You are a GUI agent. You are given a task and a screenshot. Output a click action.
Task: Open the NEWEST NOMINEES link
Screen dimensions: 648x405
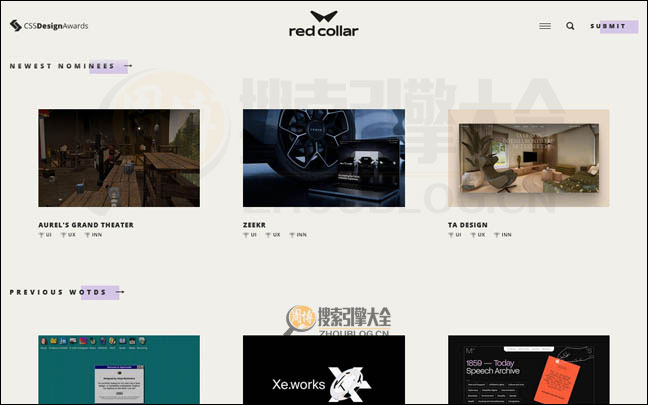[x=62, y=66]
